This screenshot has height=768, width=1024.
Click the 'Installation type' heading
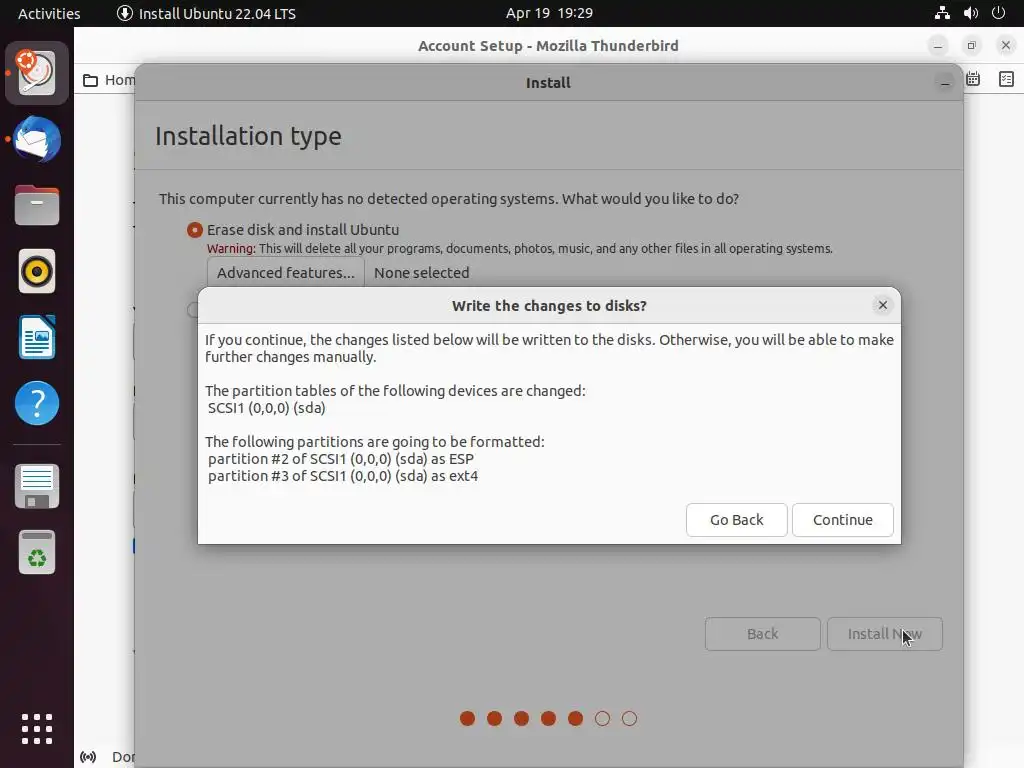coord(248,136)
